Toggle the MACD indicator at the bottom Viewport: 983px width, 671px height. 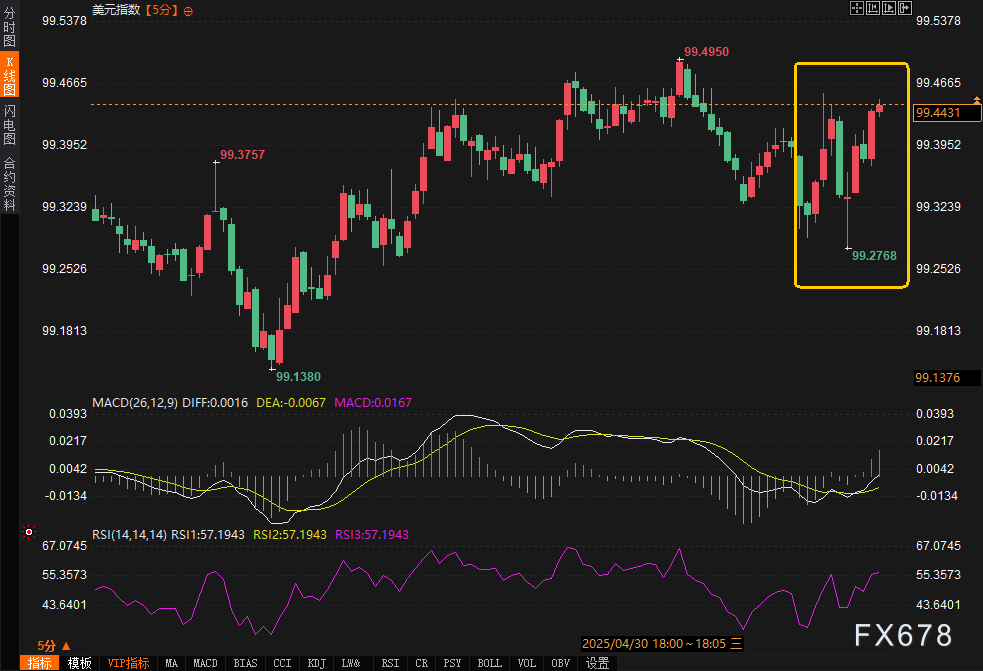(205, 663)
